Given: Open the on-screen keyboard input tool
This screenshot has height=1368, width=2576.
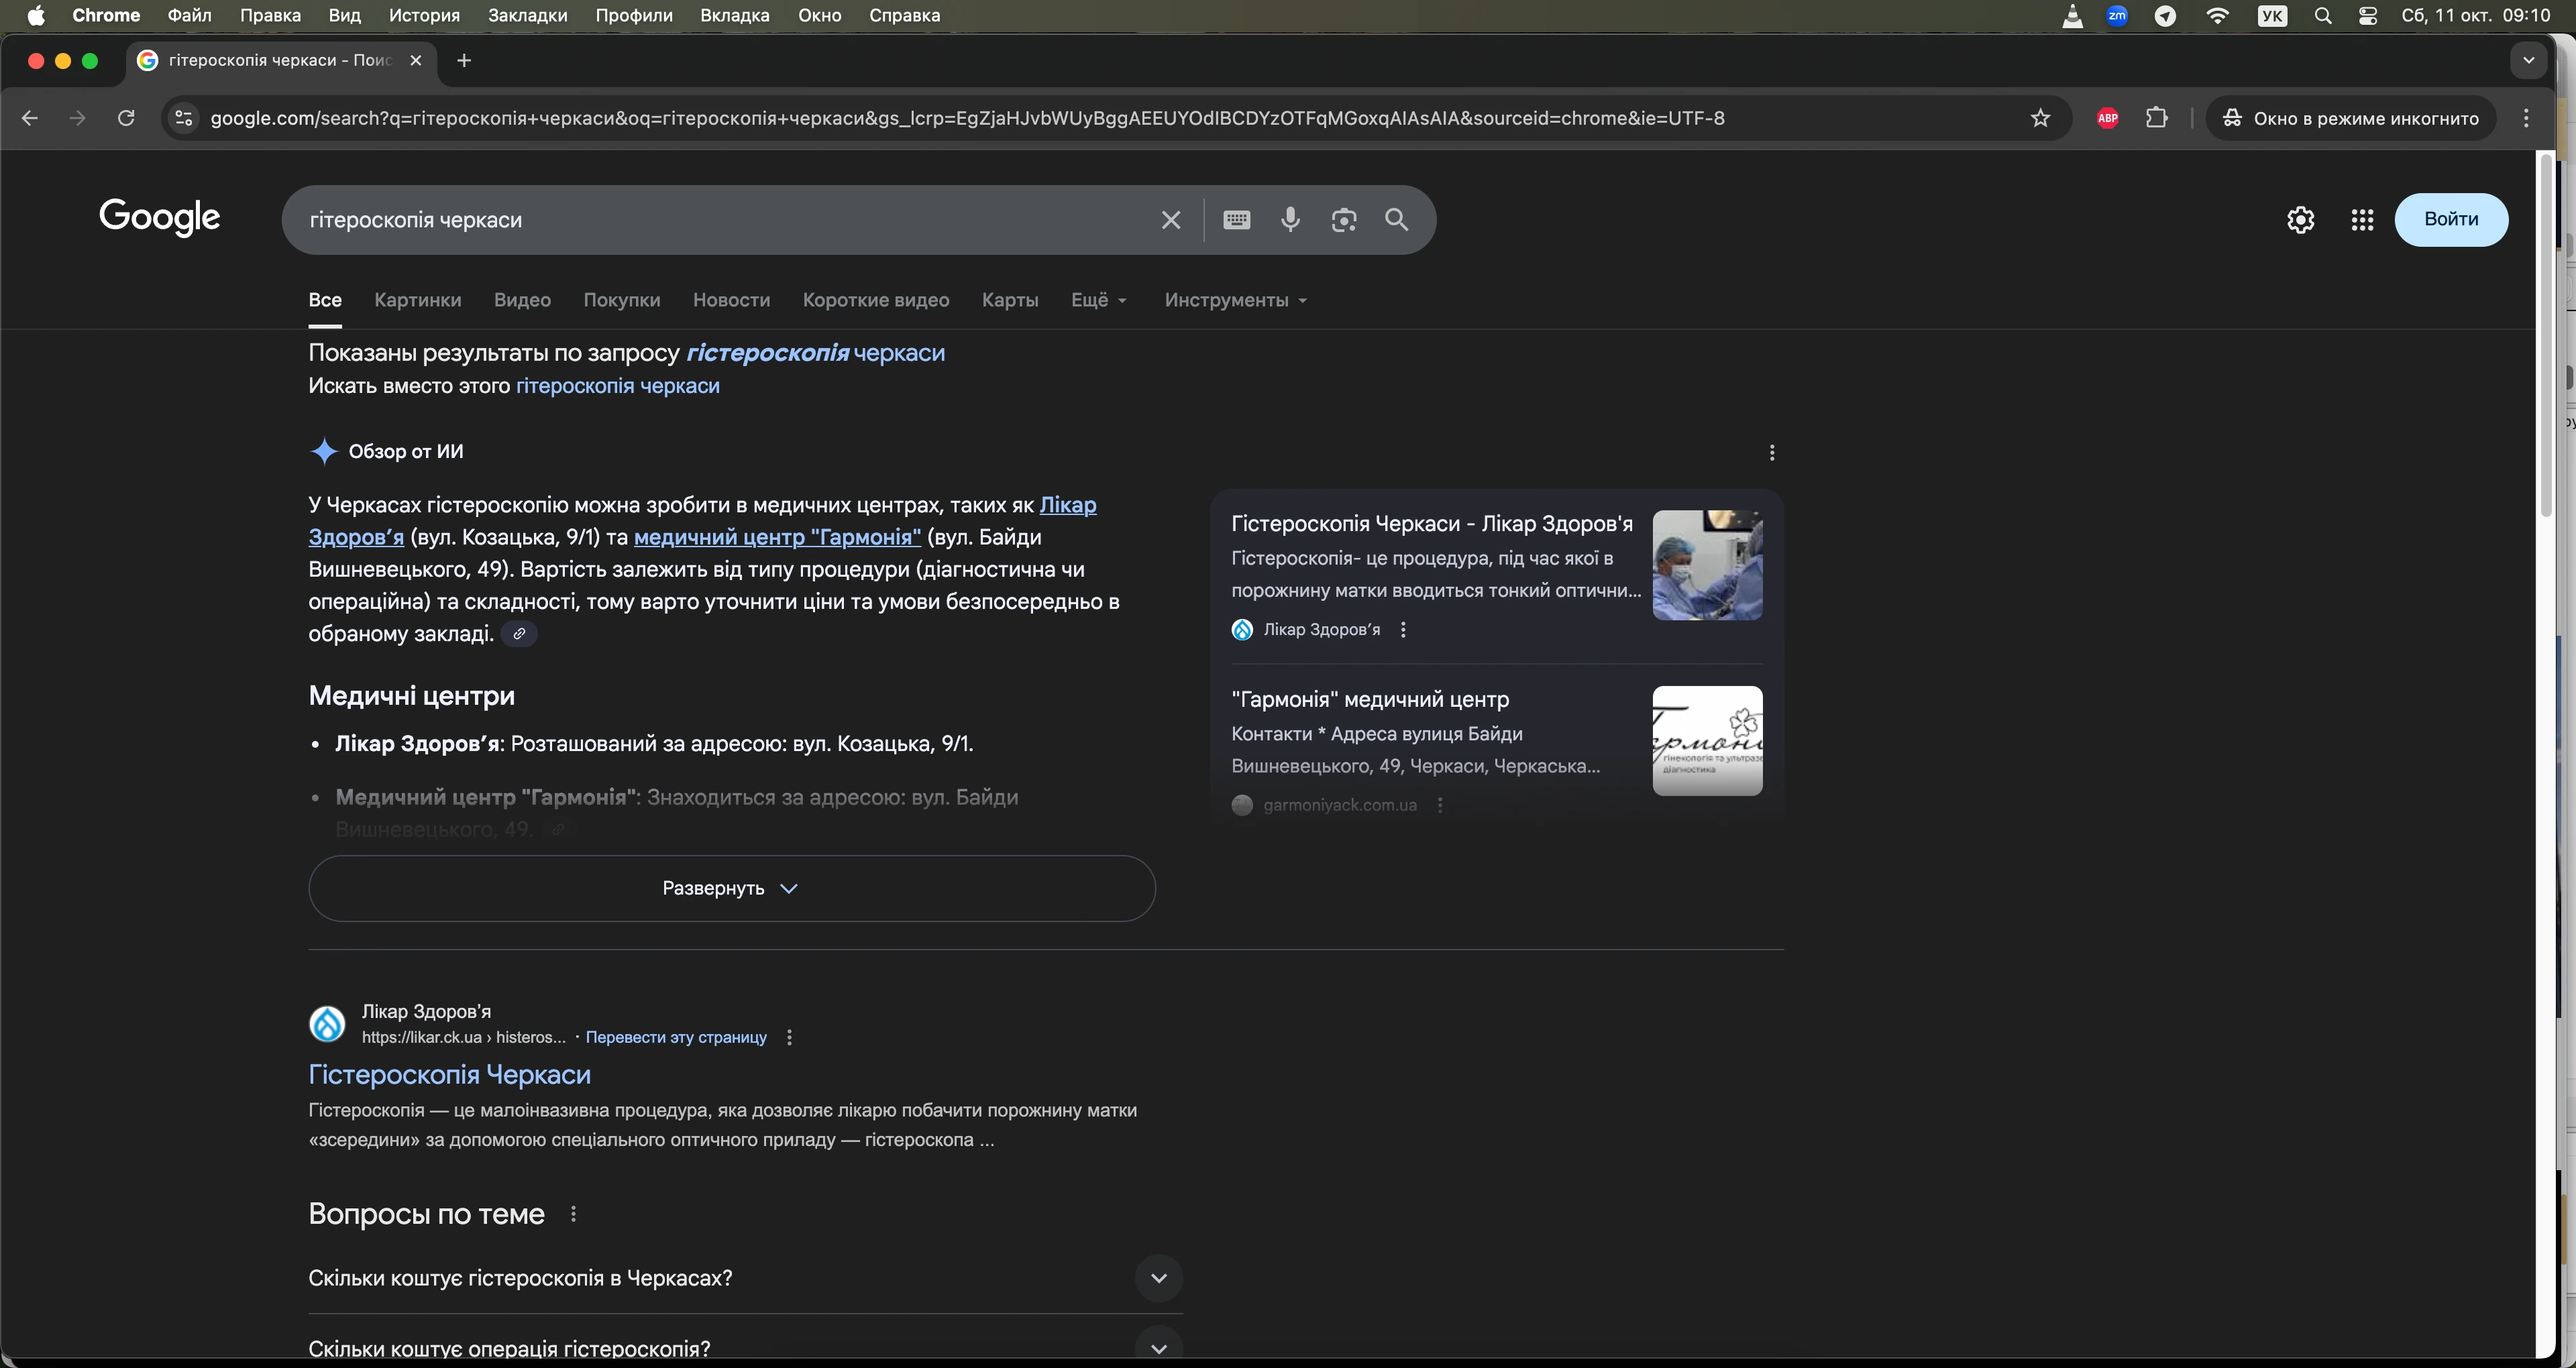Looking at the screenshot, I should coord(1236,220).
